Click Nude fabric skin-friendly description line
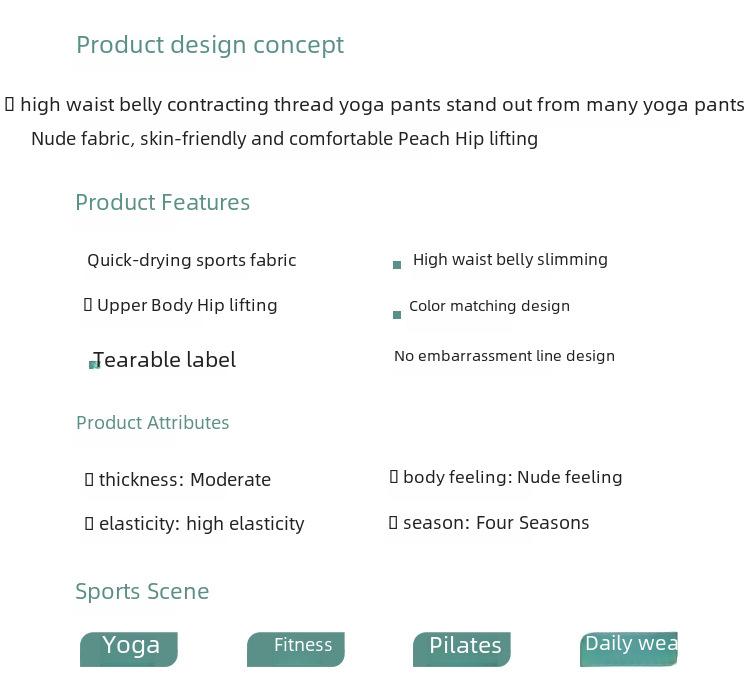Viewport: 750px width, 690px height. click(285, 139)
